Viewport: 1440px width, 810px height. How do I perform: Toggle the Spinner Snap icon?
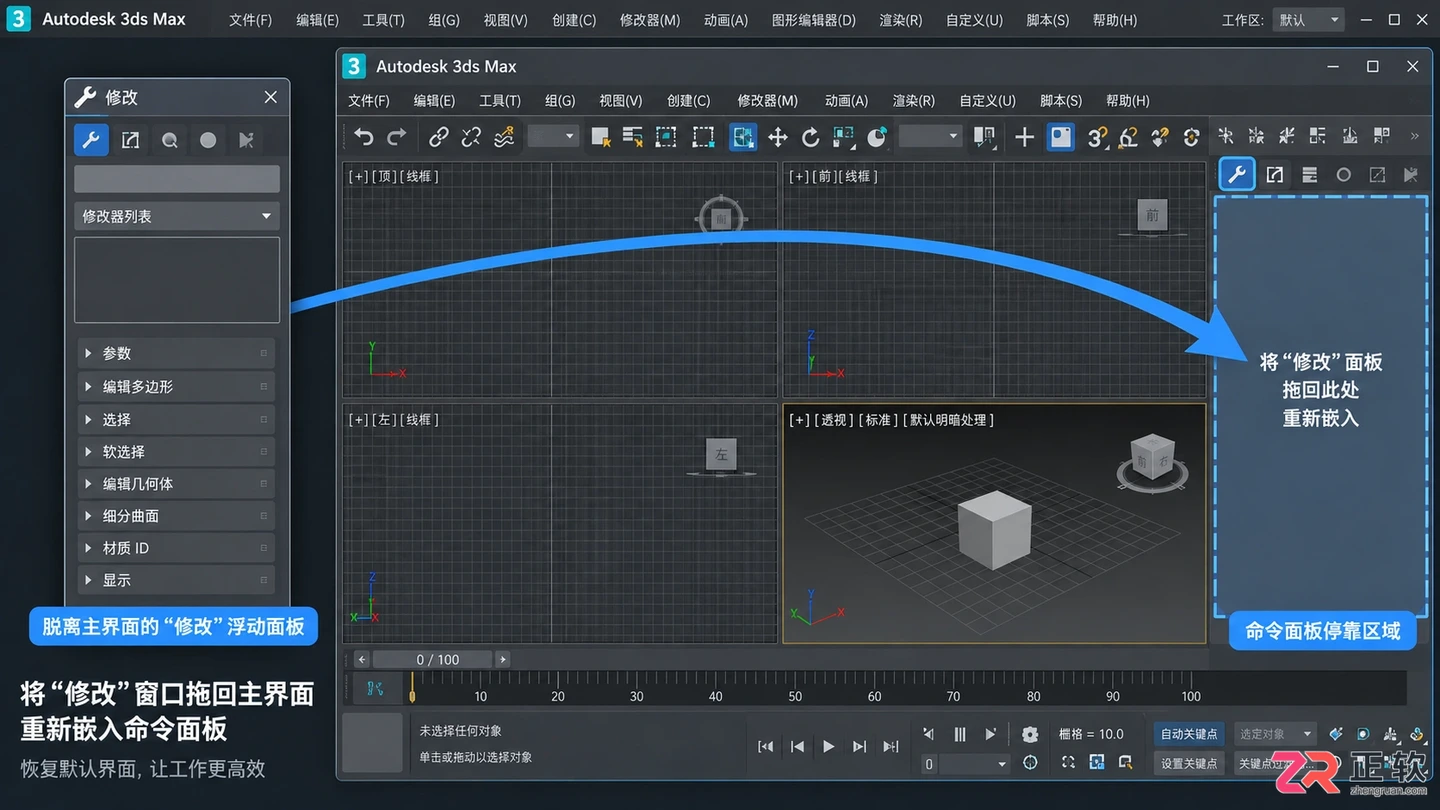pyautogui.click(x=1191, y=137)
